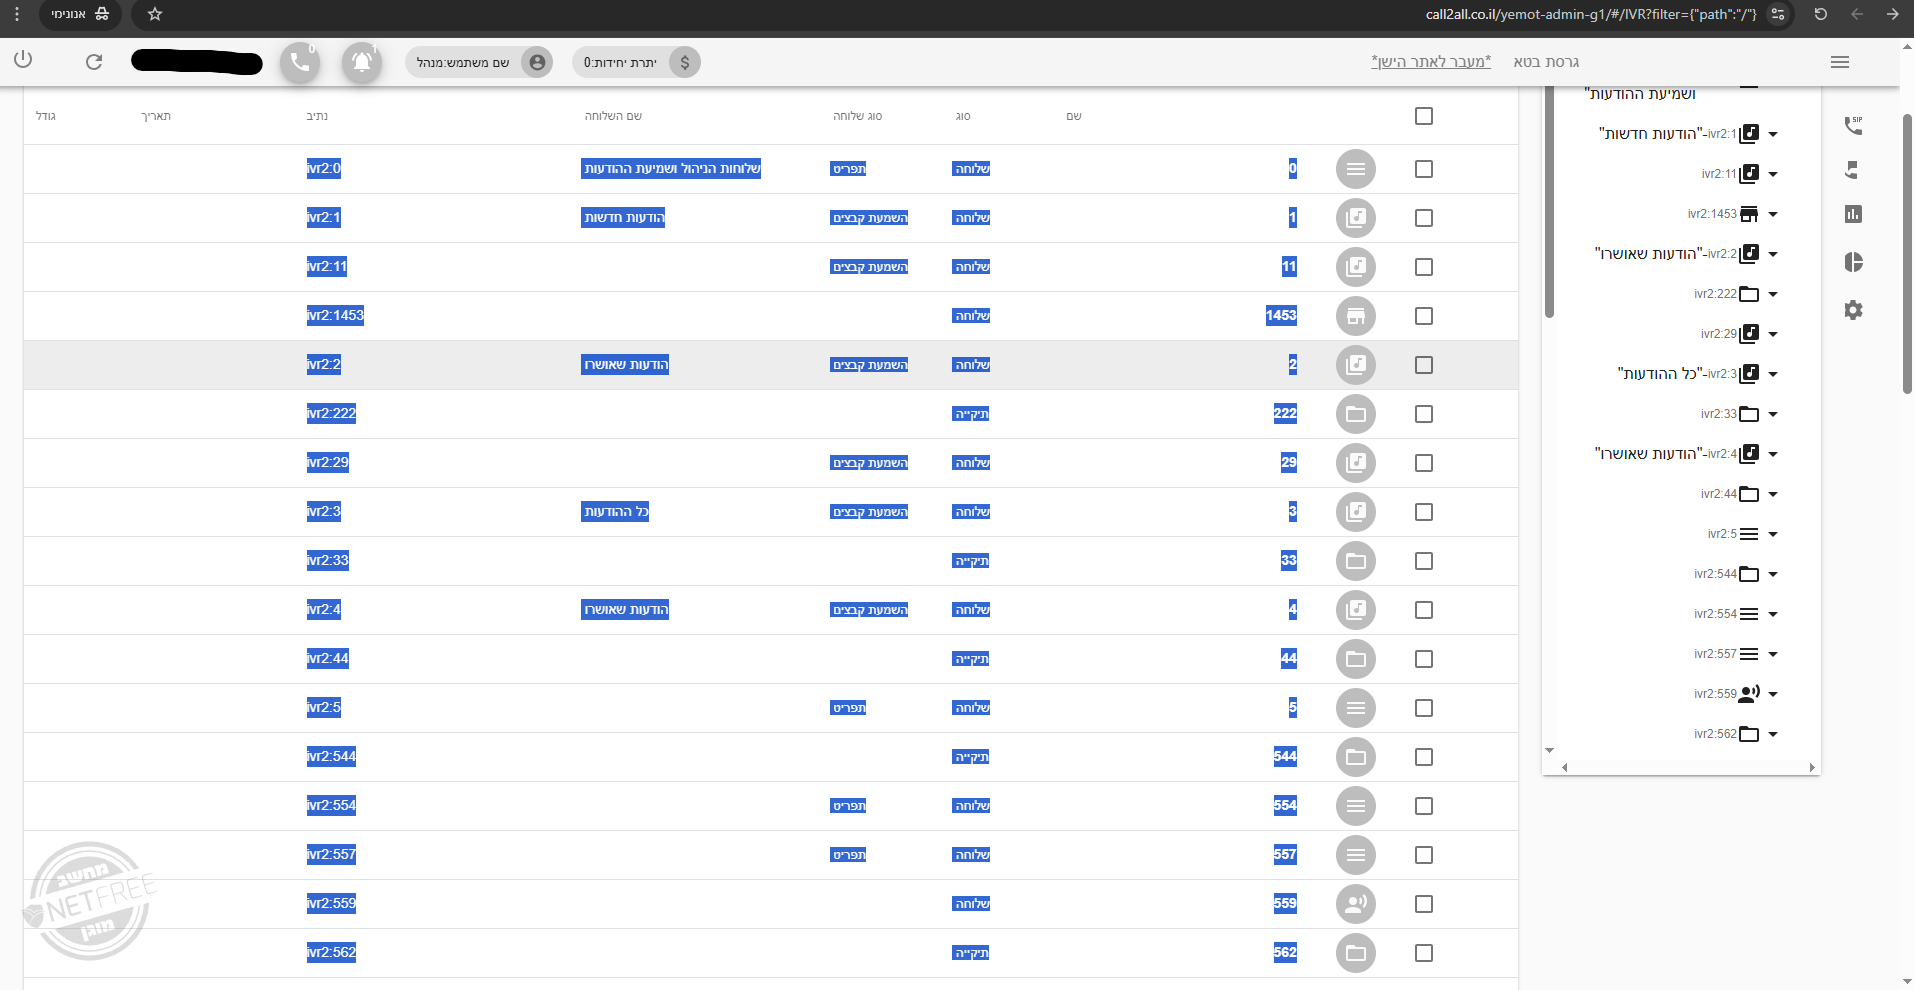The height and width of the screenshot is (990, 1914).
Task: Click the bar chart statistics sidebar icon
Action: click(1853, 214)
